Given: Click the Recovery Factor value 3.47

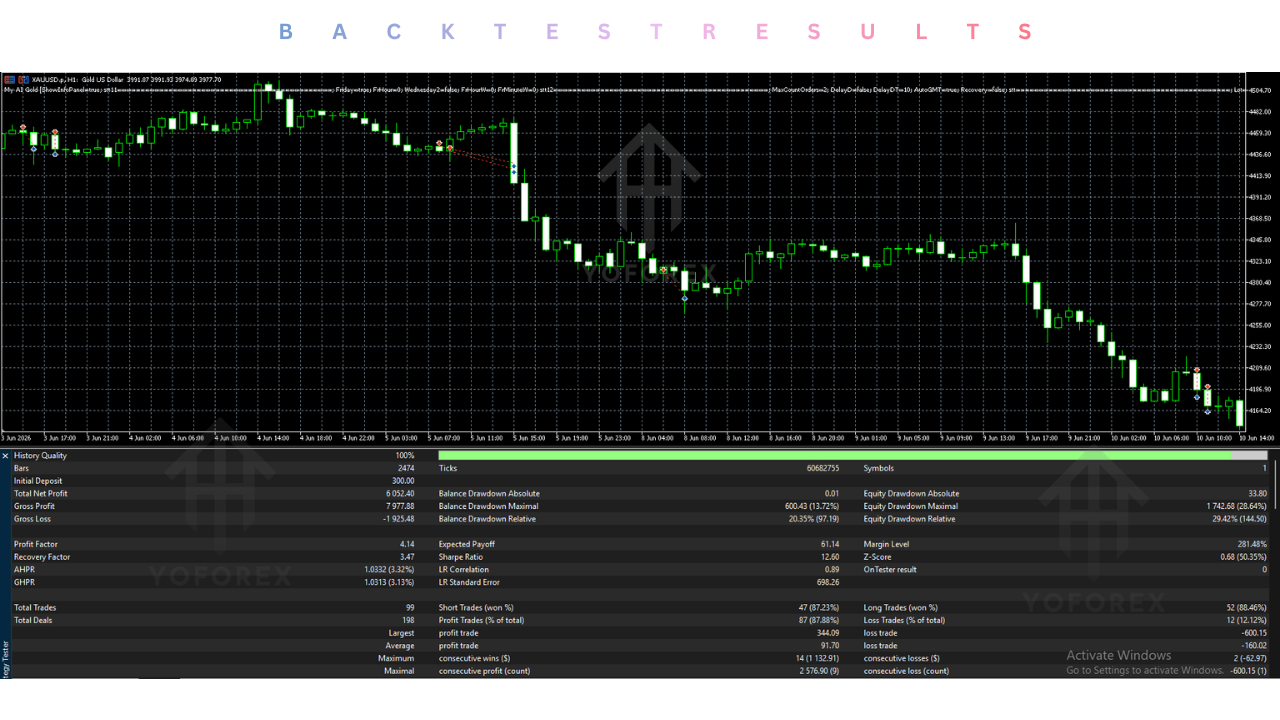Looking at the screenshot, I should tap(407, 557).
